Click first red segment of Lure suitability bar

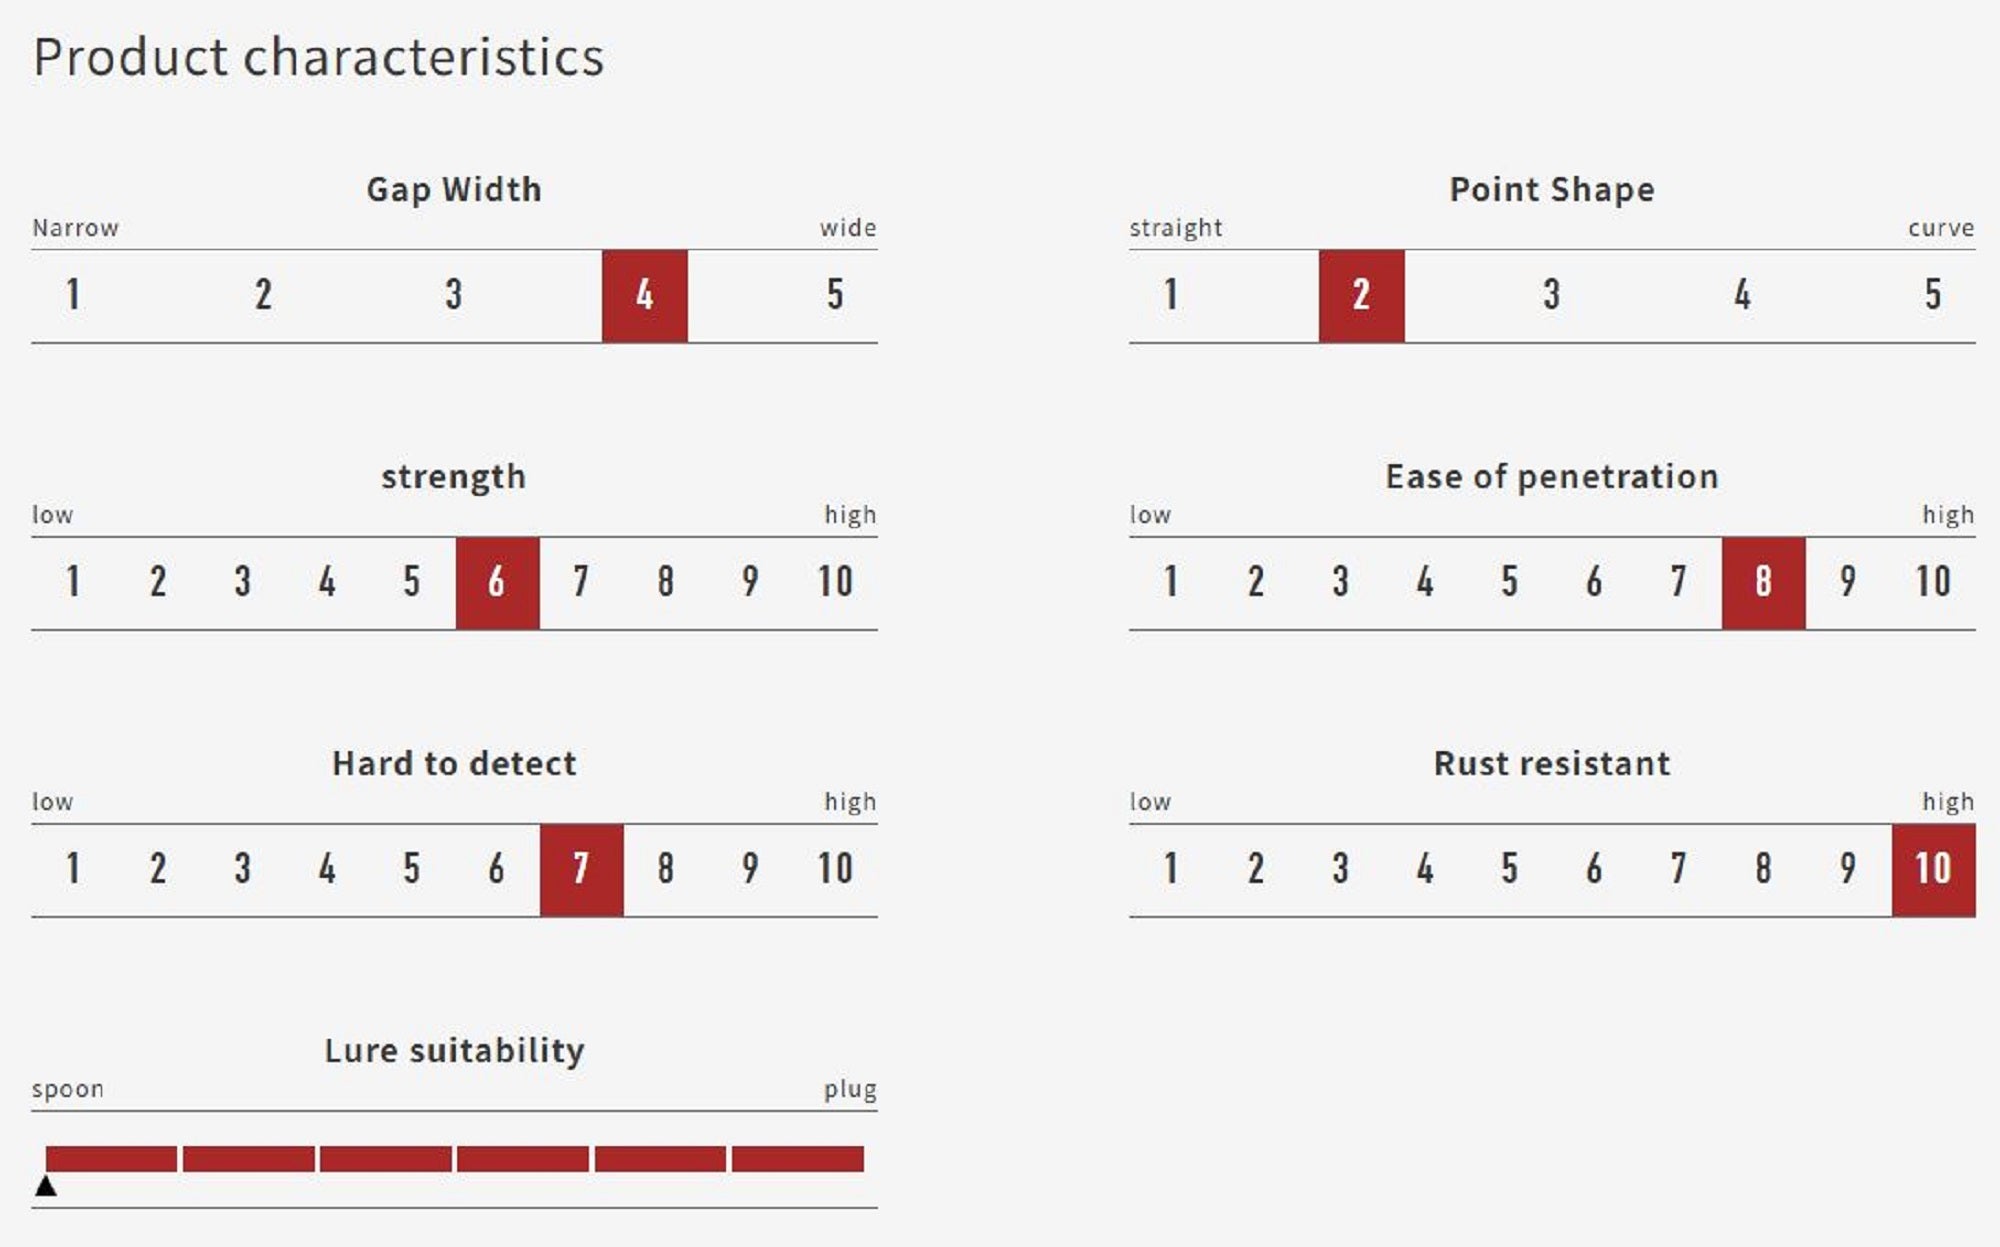tap(111, 1159)
